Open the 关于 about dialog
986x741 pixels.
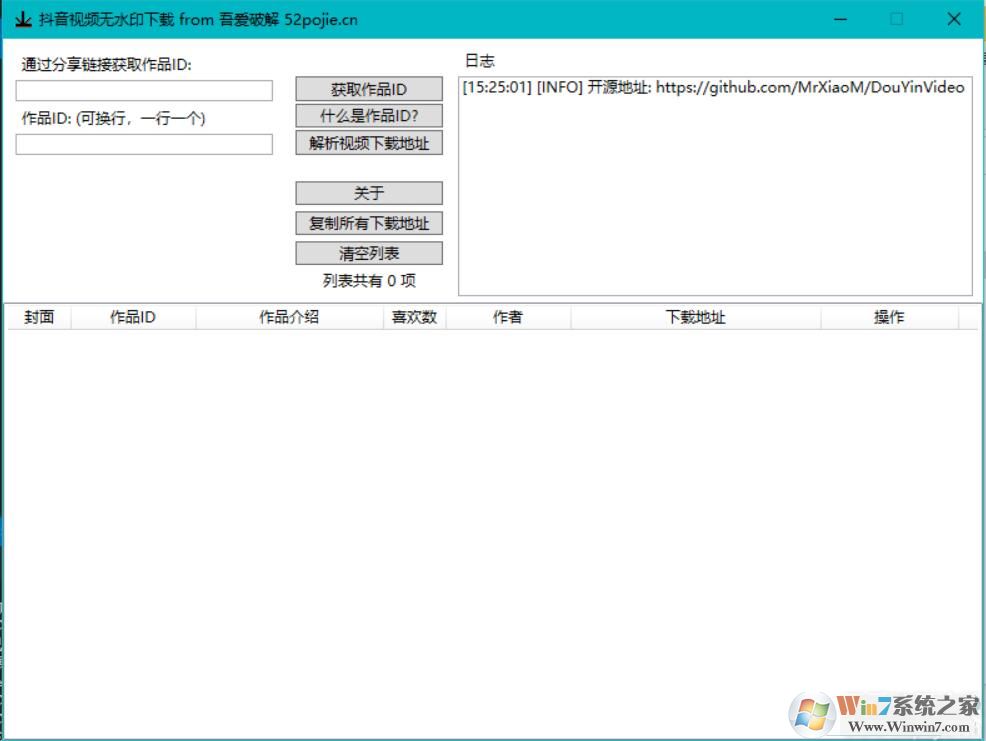tap(368, 192)
